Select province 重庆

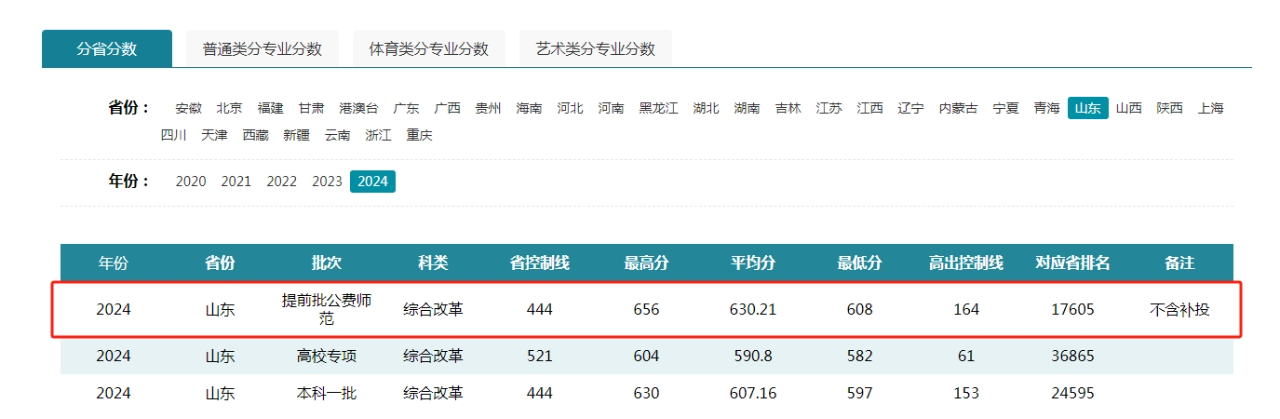tap(420, 135)
